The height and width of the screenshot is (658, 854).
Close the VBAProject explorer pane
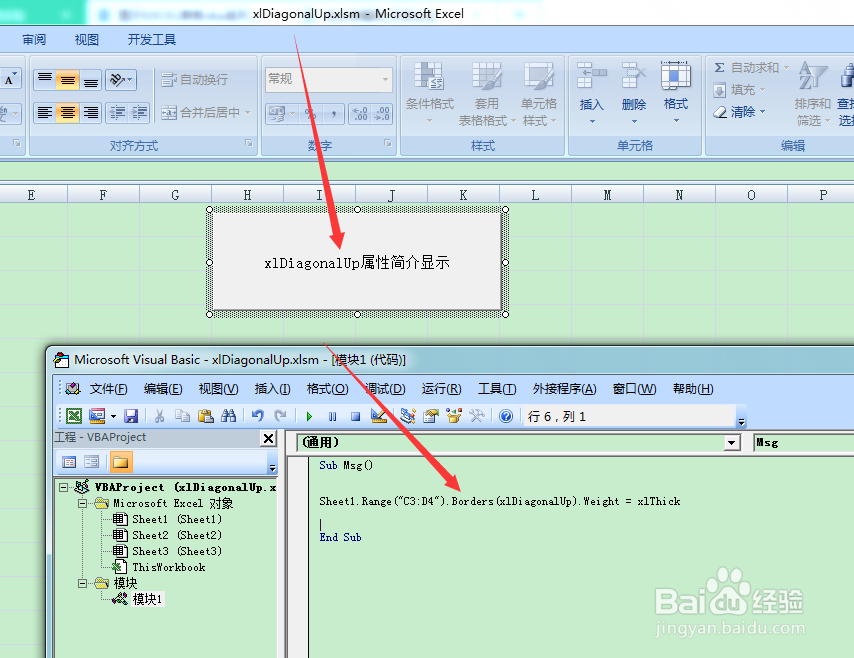click(x=269, y=438)
